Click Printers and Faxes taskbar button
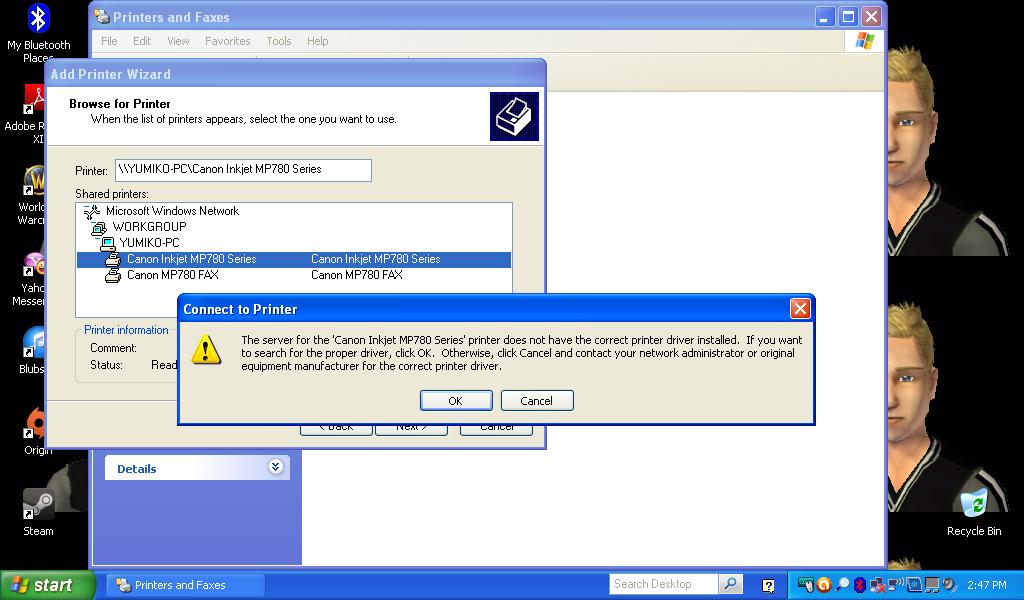The width and height of the screenshot is (1024, 600). click(x=186, y=585)
